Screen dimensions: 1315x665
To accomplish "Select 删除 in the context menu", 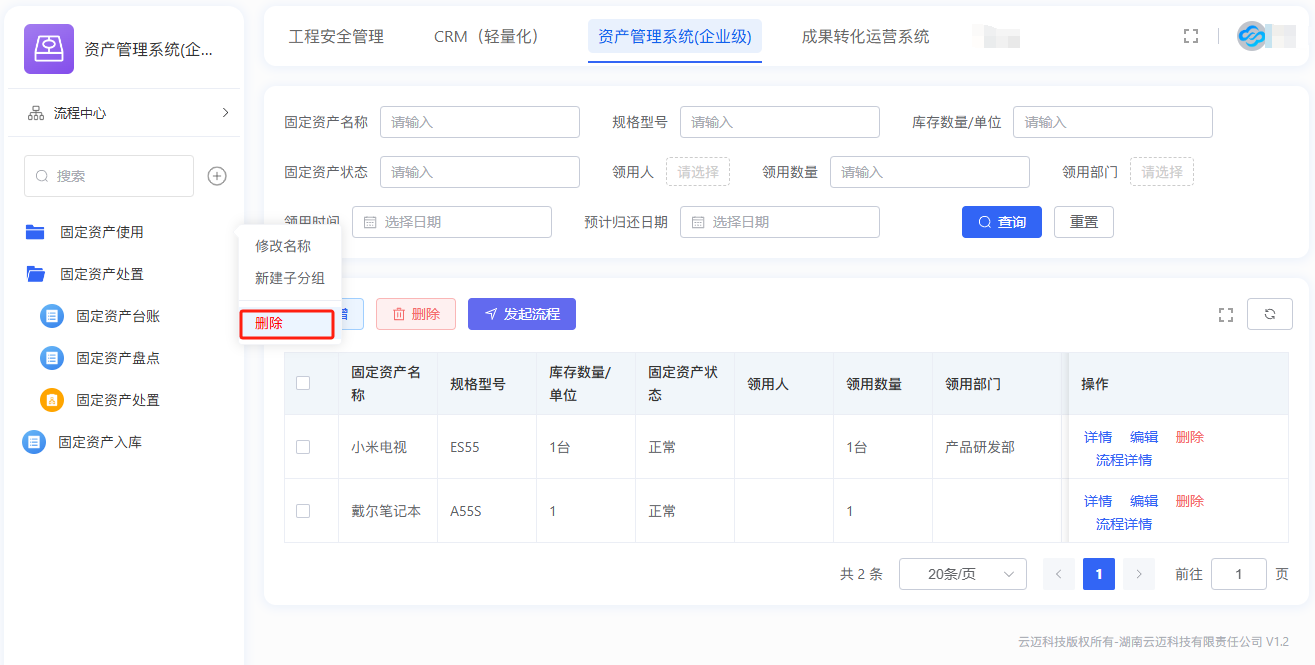I will coord(285,324).
